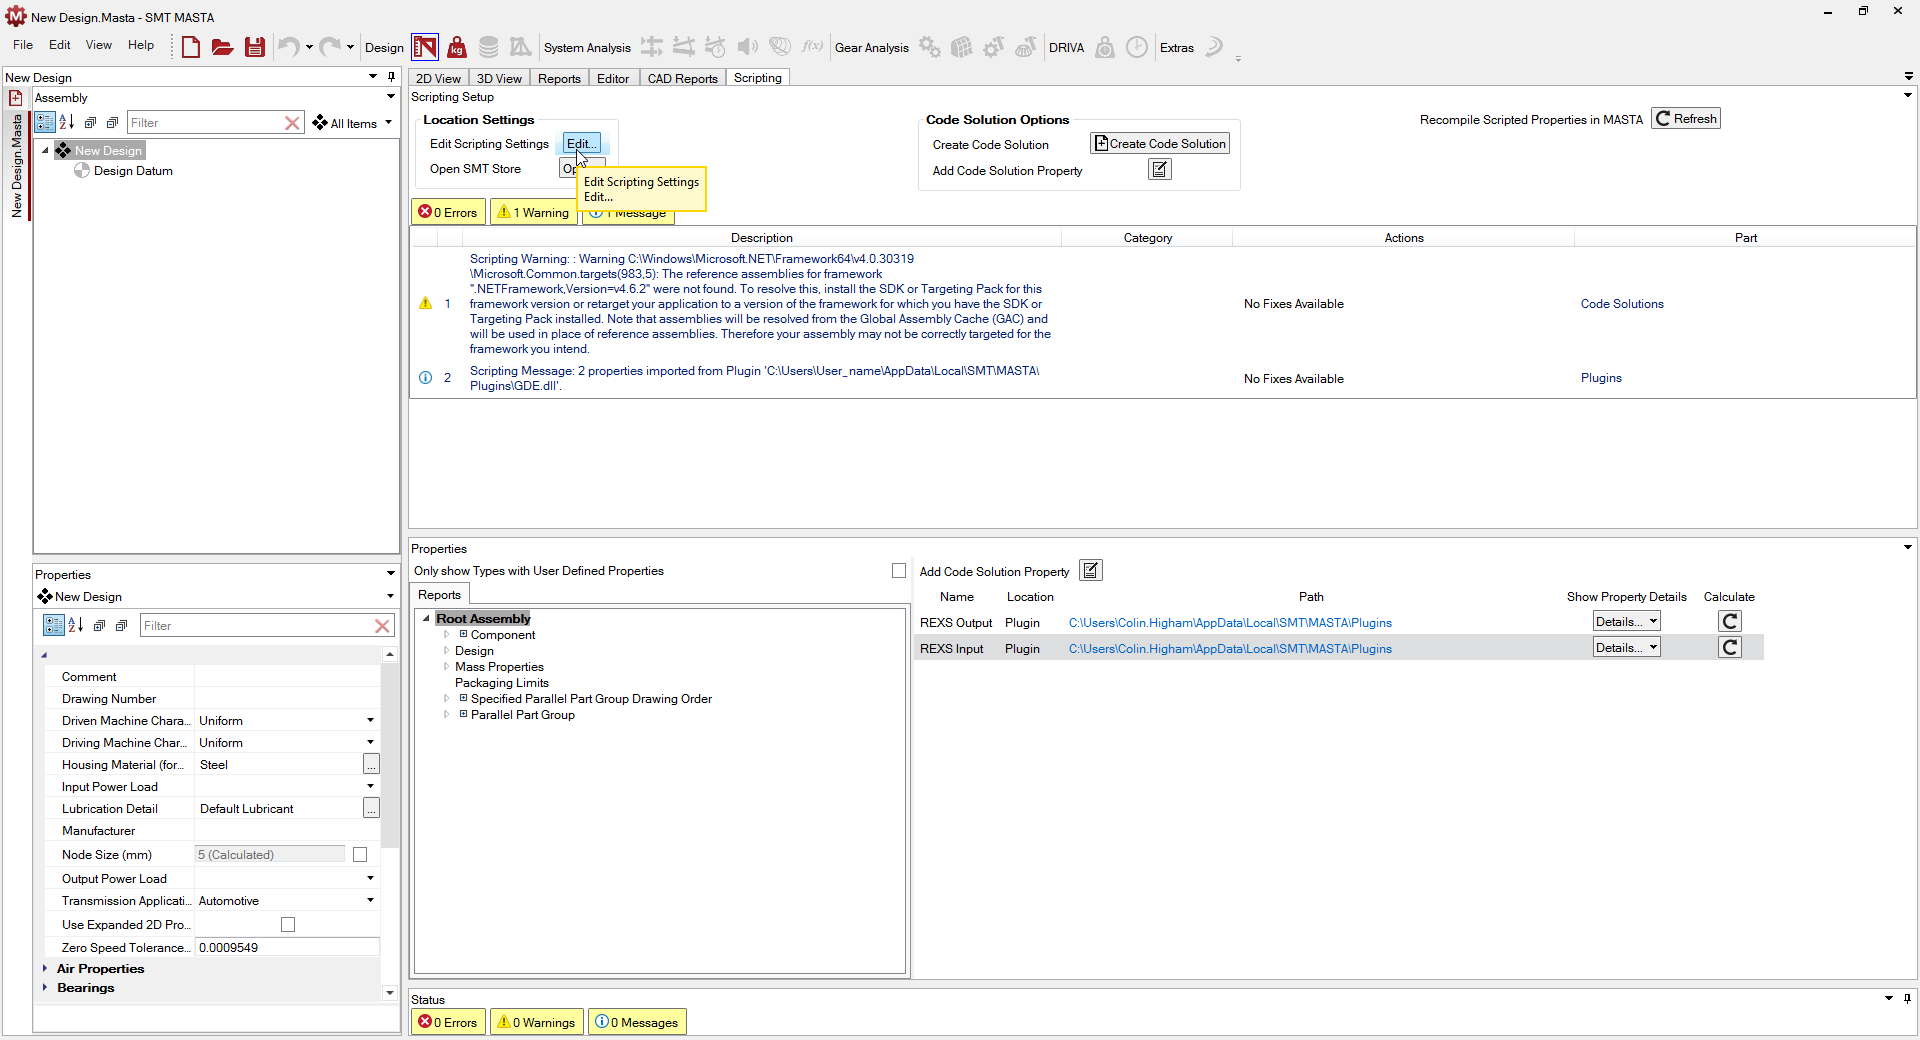Click the Refresh button
This screenshot has width=1920, height=1040.
tap(1686, 119)
